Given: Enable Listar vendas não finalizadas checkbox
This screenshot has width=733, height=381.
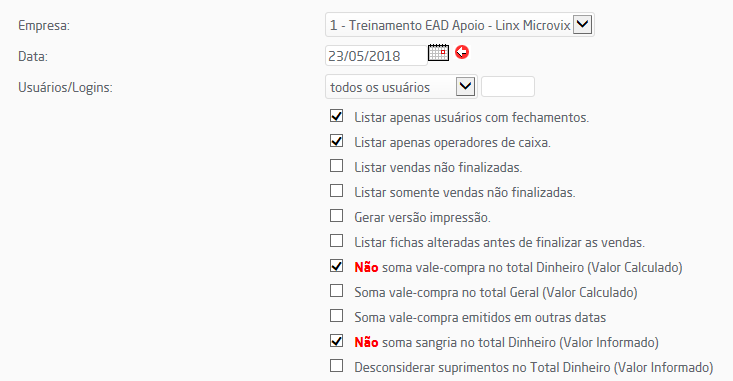Looking at the screenshot, I should coord(336,166).
